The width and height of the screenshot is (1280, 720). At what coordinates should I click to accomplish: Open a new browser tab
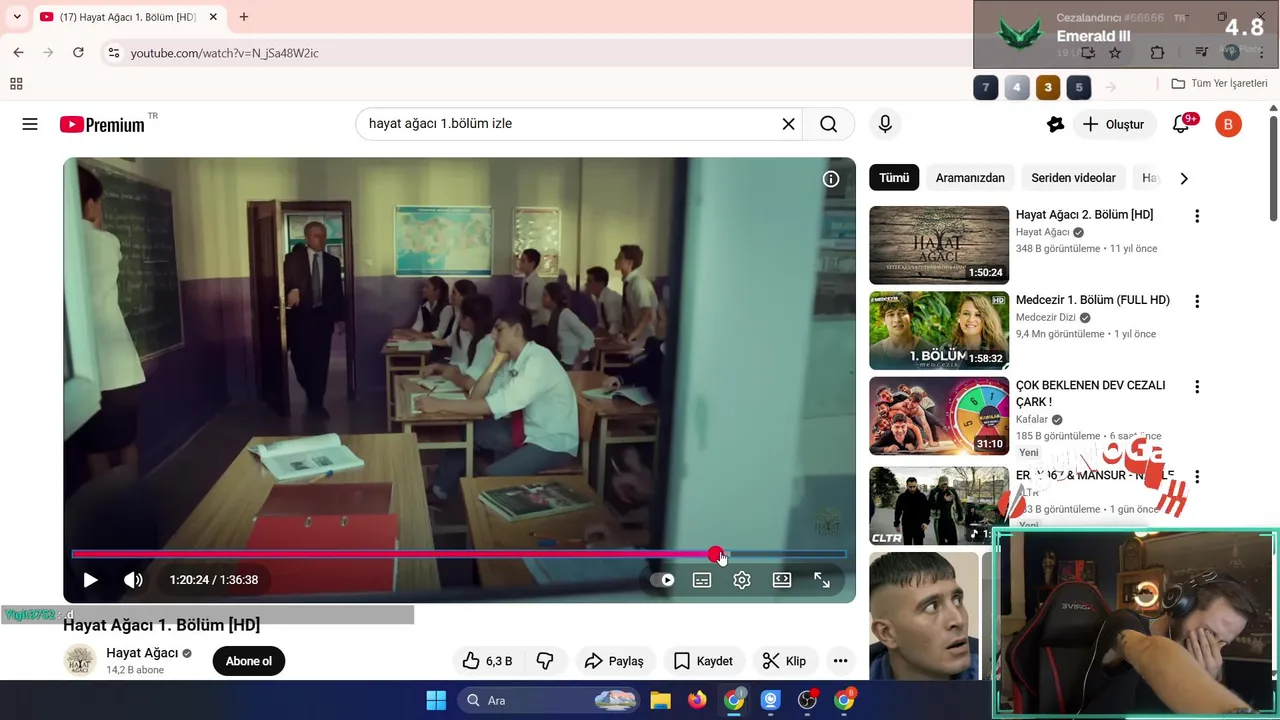pyautogui.click(x=244, y=17)
